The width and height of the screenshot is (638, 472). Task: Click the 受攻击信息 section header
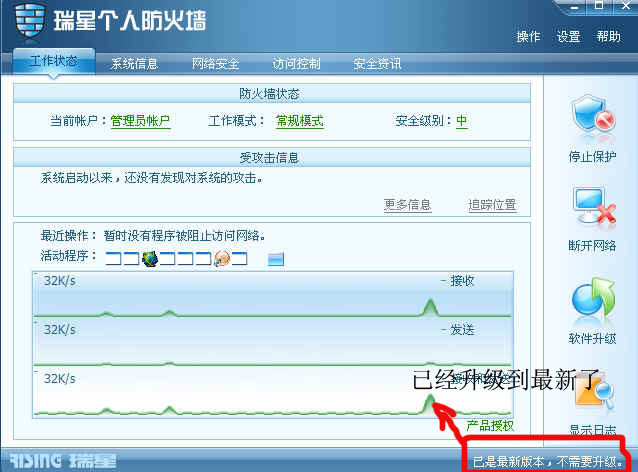272,157
